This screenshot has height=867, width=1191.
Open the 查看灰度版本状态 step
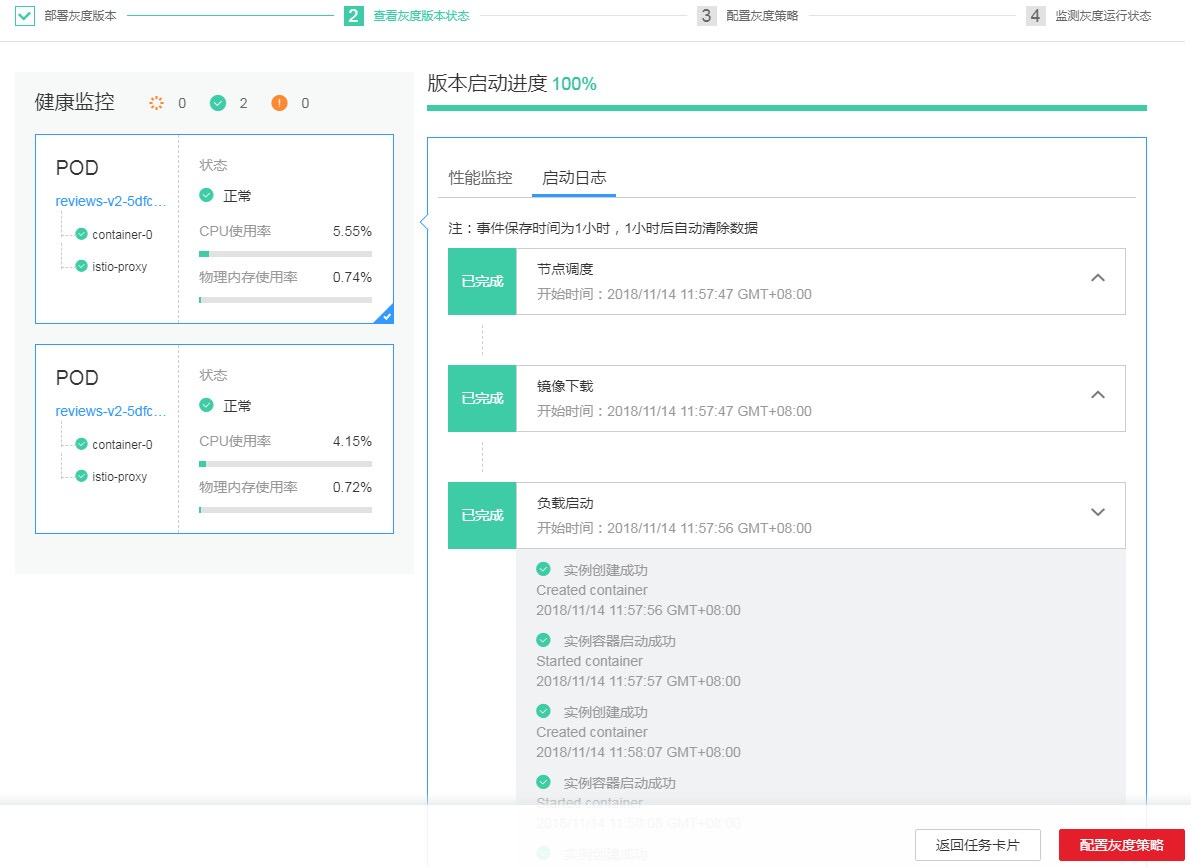422,16
